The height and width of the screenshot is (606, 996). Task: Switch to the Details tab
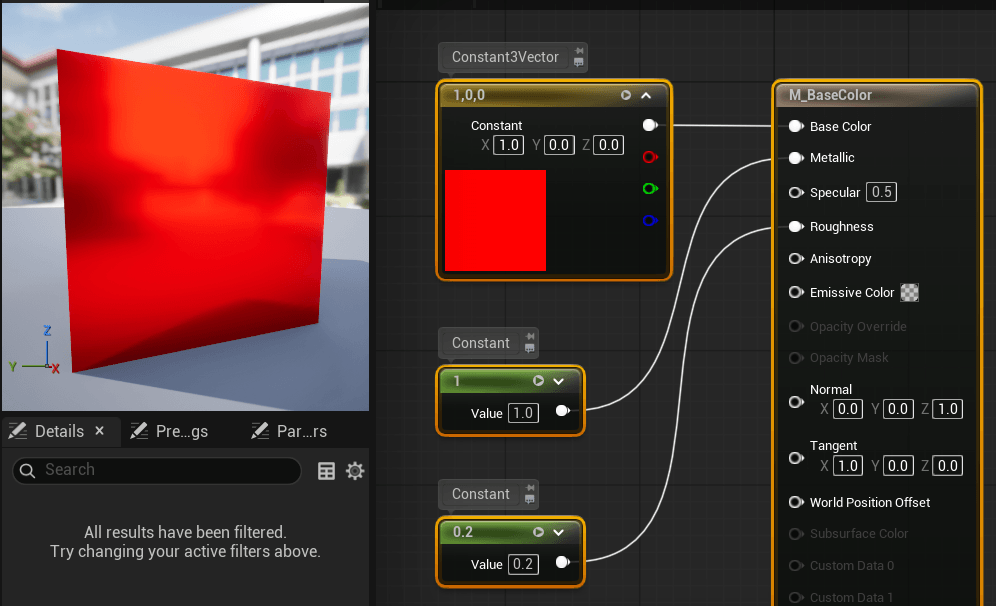click(58, 431)
